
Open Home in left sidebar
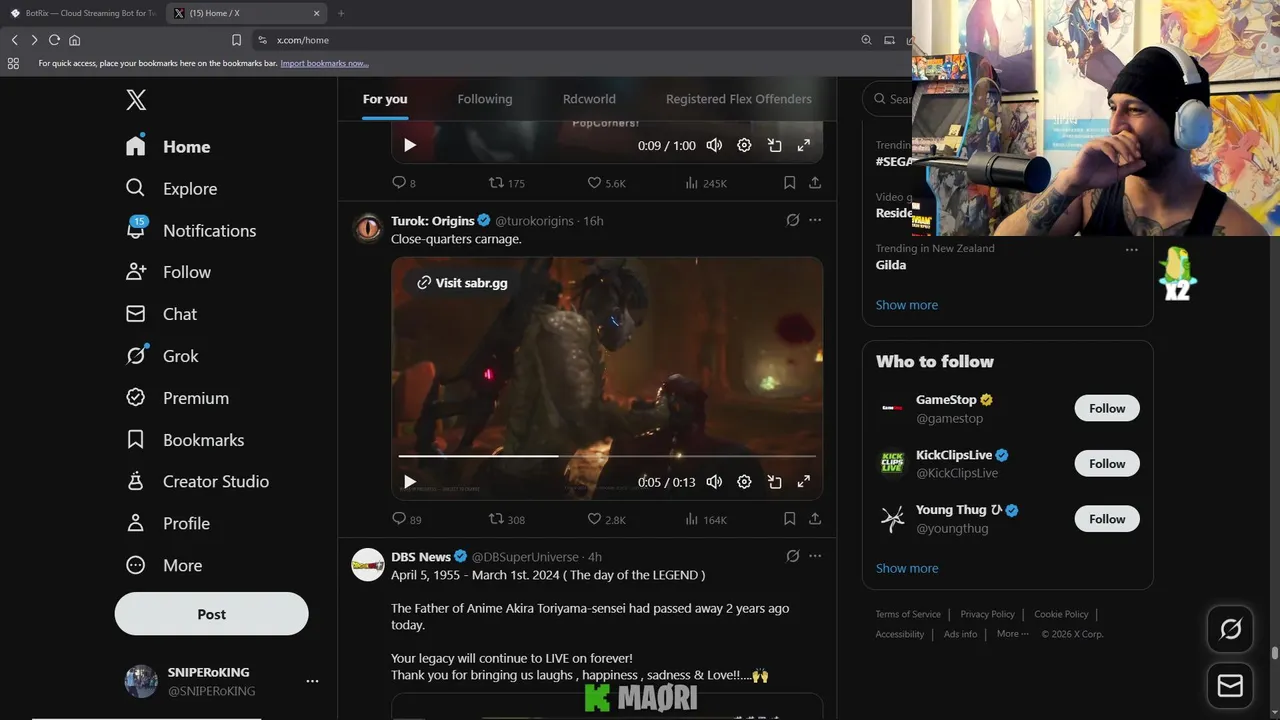point(168,146)
